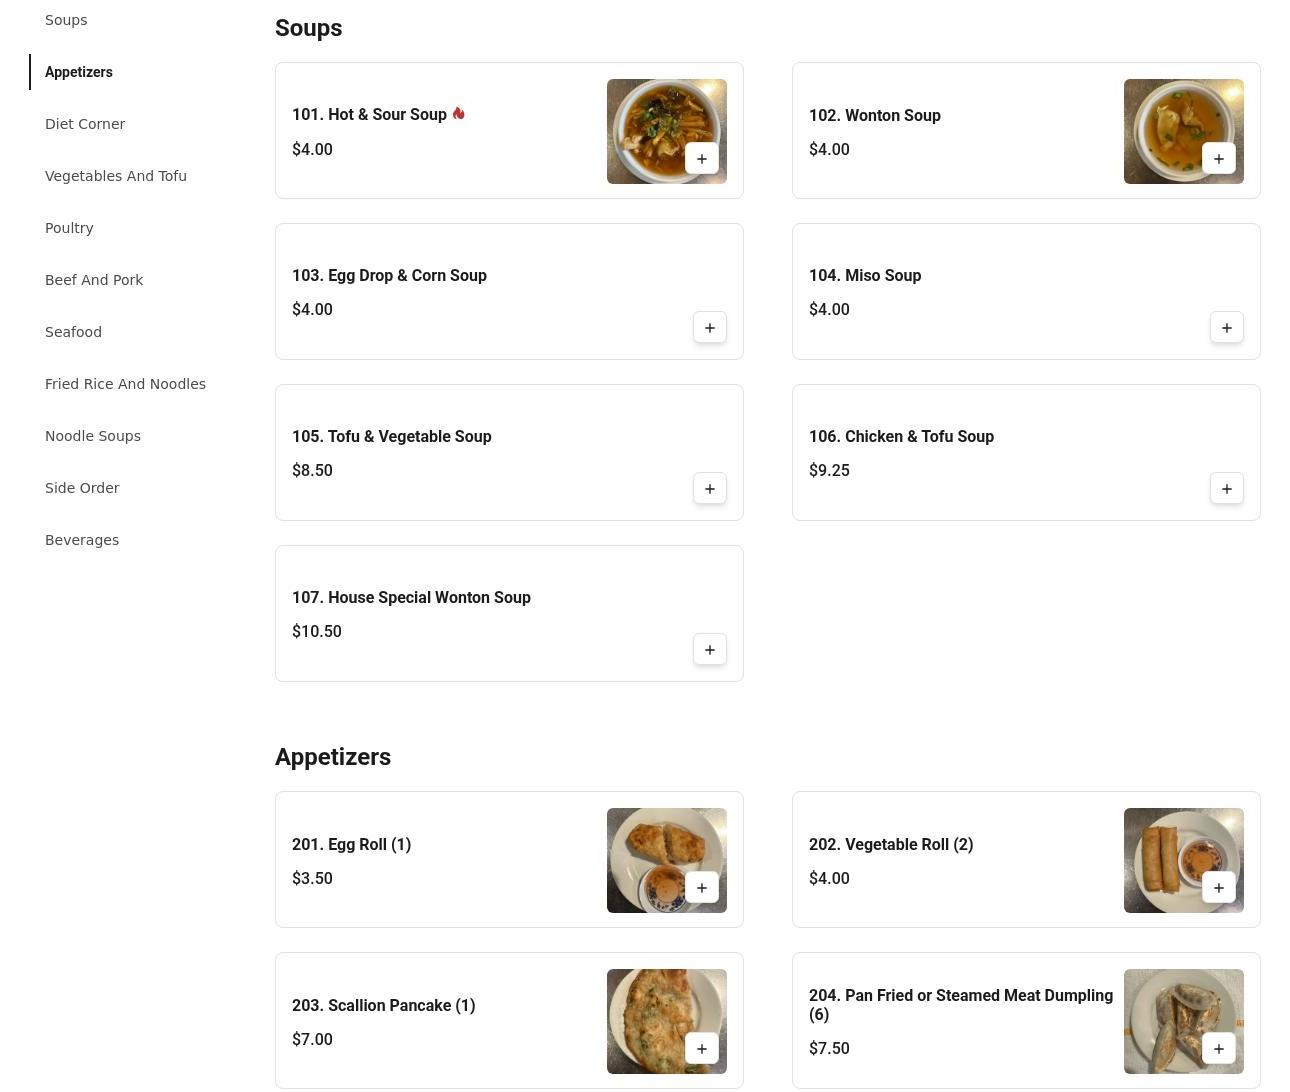This screenshot has height=1092, width=1290.
Task: Select Beverages from category list
Action: click(x=82, y=540)
